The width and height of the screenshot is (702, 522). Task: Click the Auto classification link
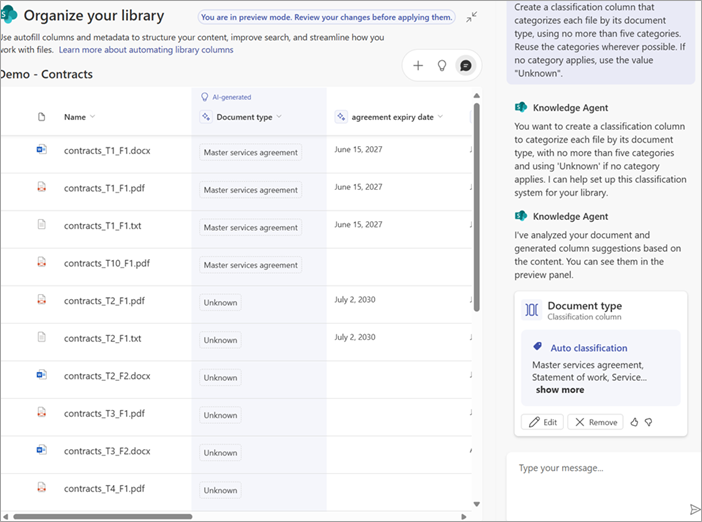pyautogui.click(x=589, y=348)
